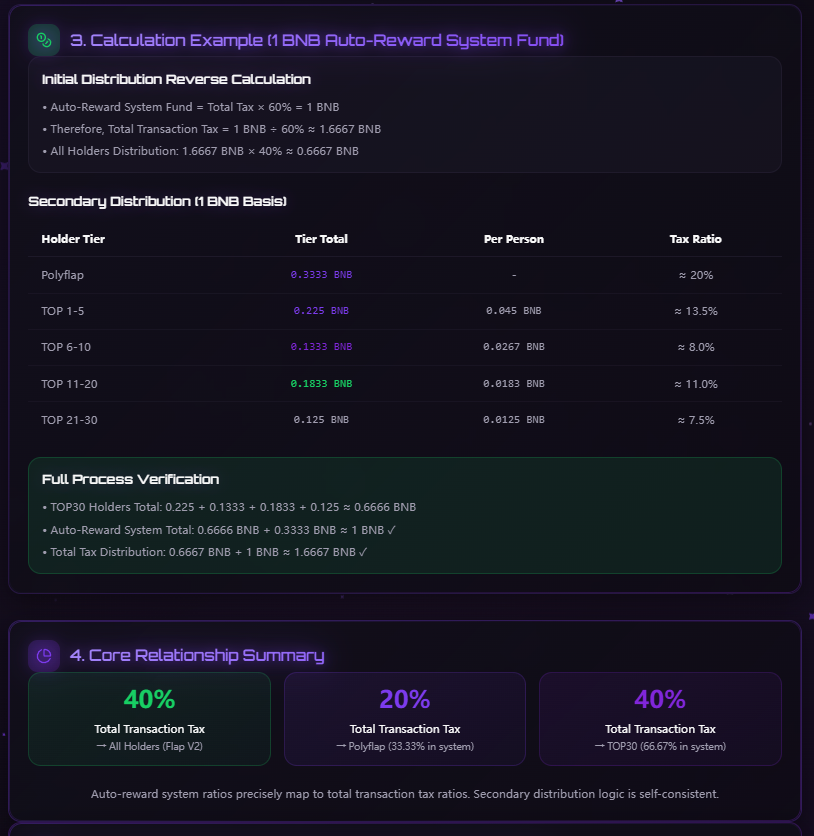Screen dimensions: 814x836
Task: Click the Initial Distribution Reverse Calculation heading
Action: 176,79
